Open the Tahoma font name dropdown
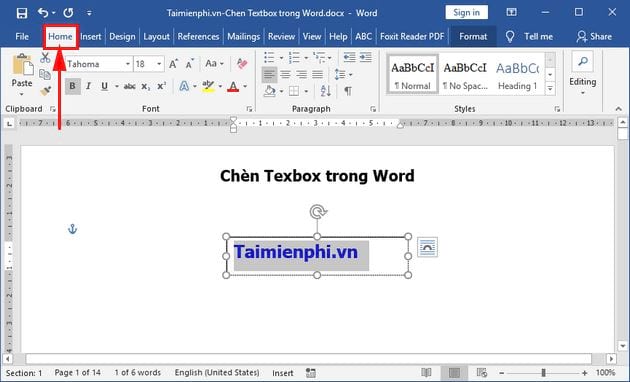 point(127,64)
